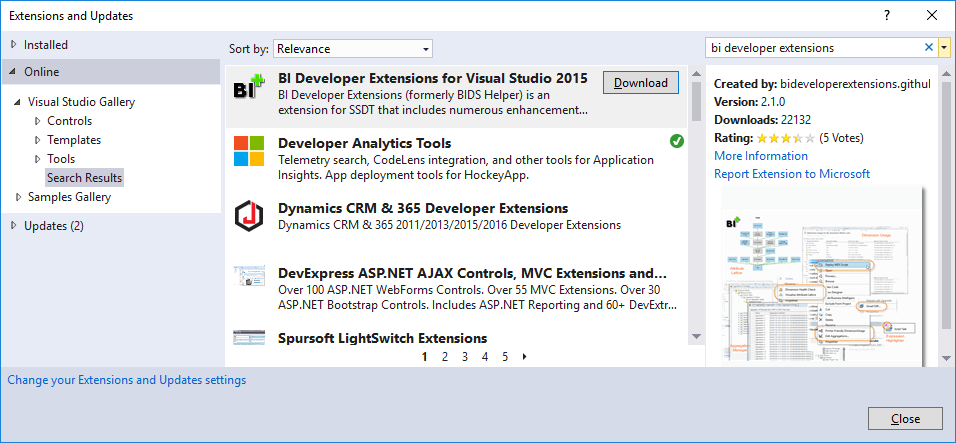Close window with title bar X
956x443 pixels.
932,16
